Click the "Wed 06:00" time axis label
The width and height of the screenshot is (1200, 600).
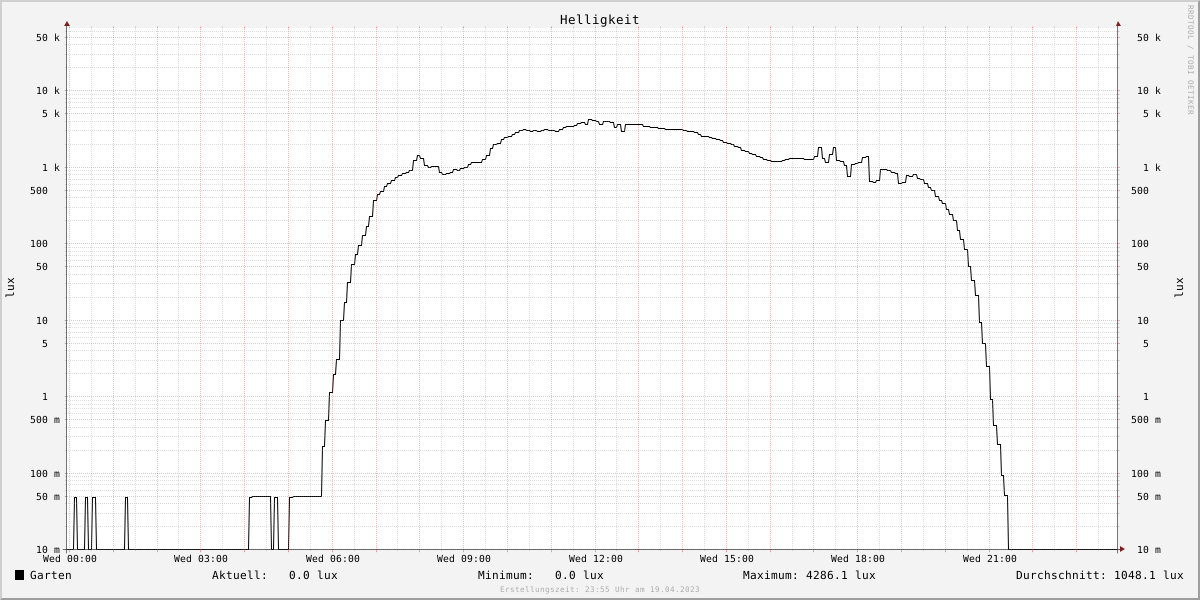tap(333, 559)
